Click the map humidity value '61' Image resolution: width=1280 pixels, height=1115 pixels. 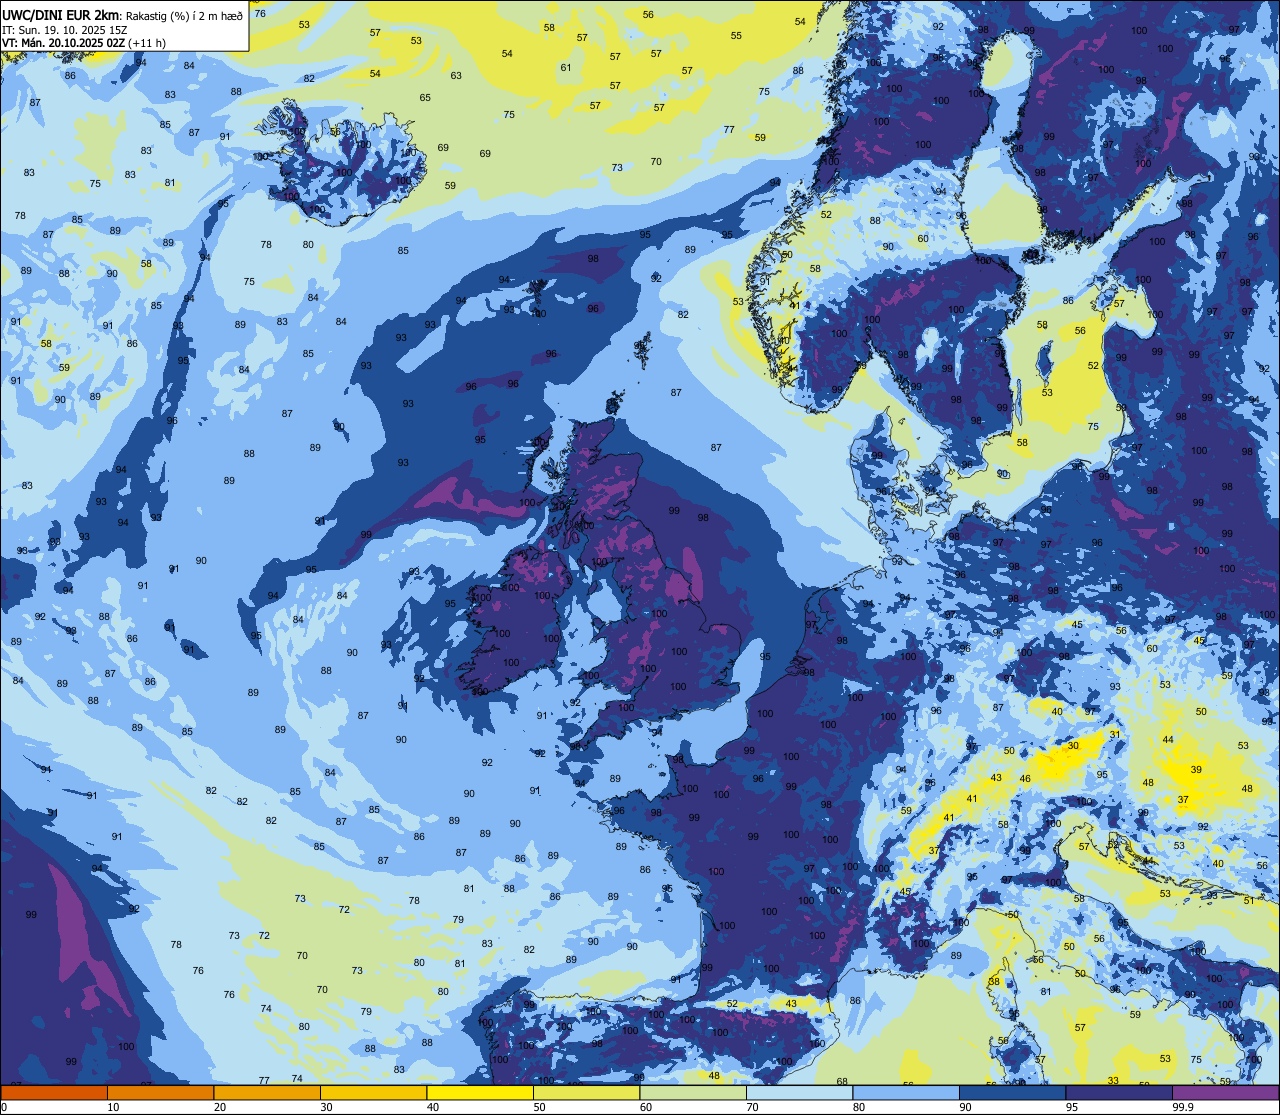566,68
